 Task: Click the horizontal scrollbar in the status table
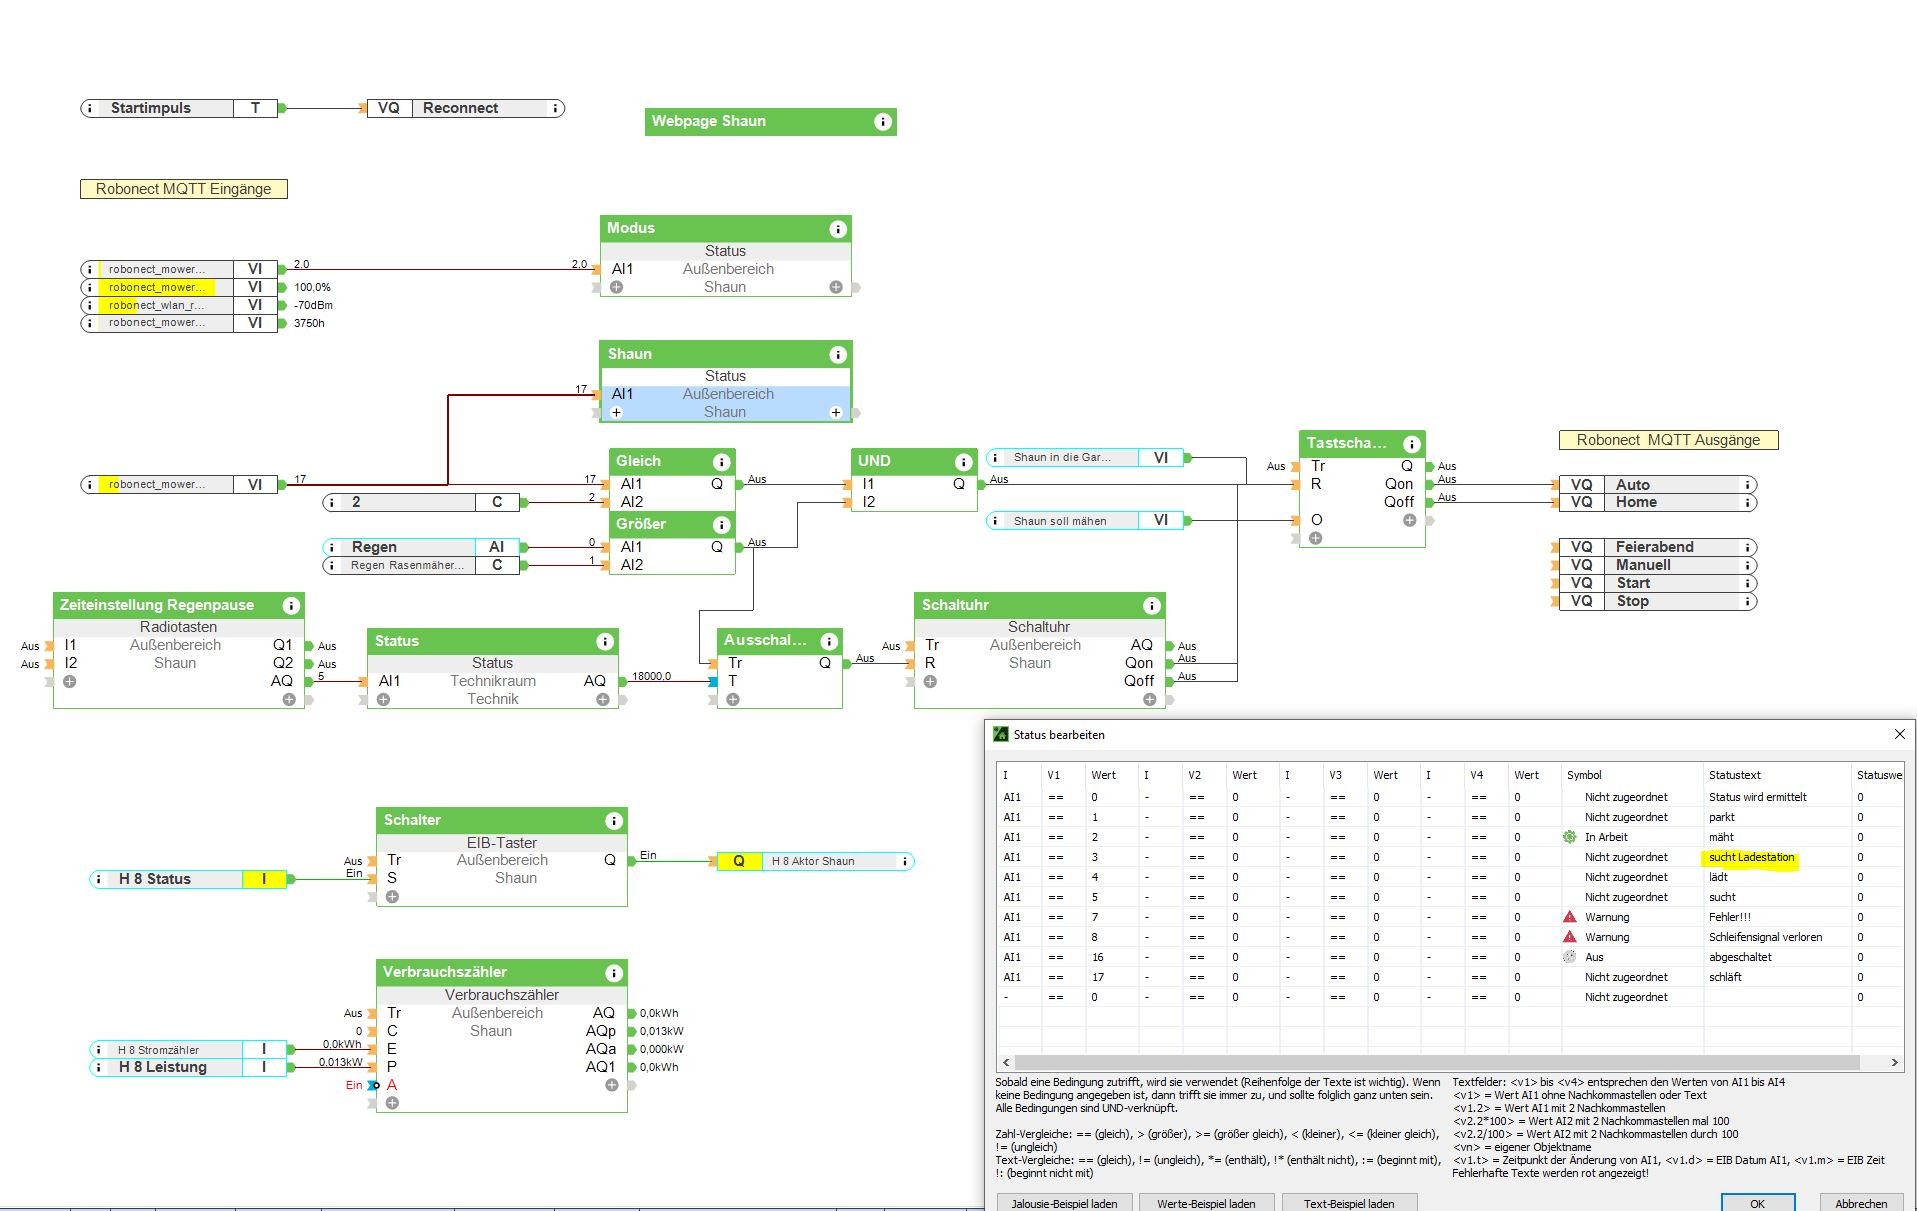1437,1062
